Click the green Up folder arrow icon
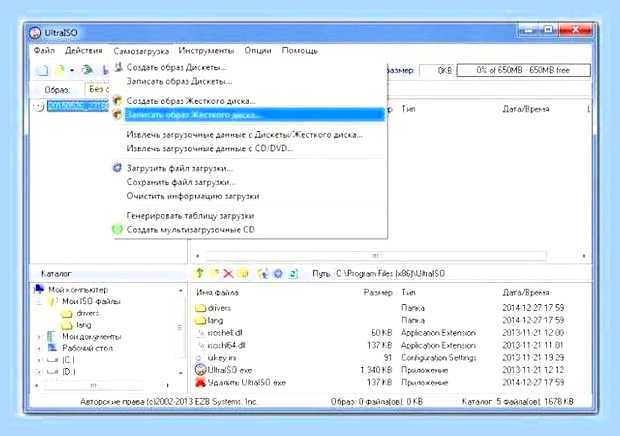The height and width of the screenshot is (436, 620). 200,273
